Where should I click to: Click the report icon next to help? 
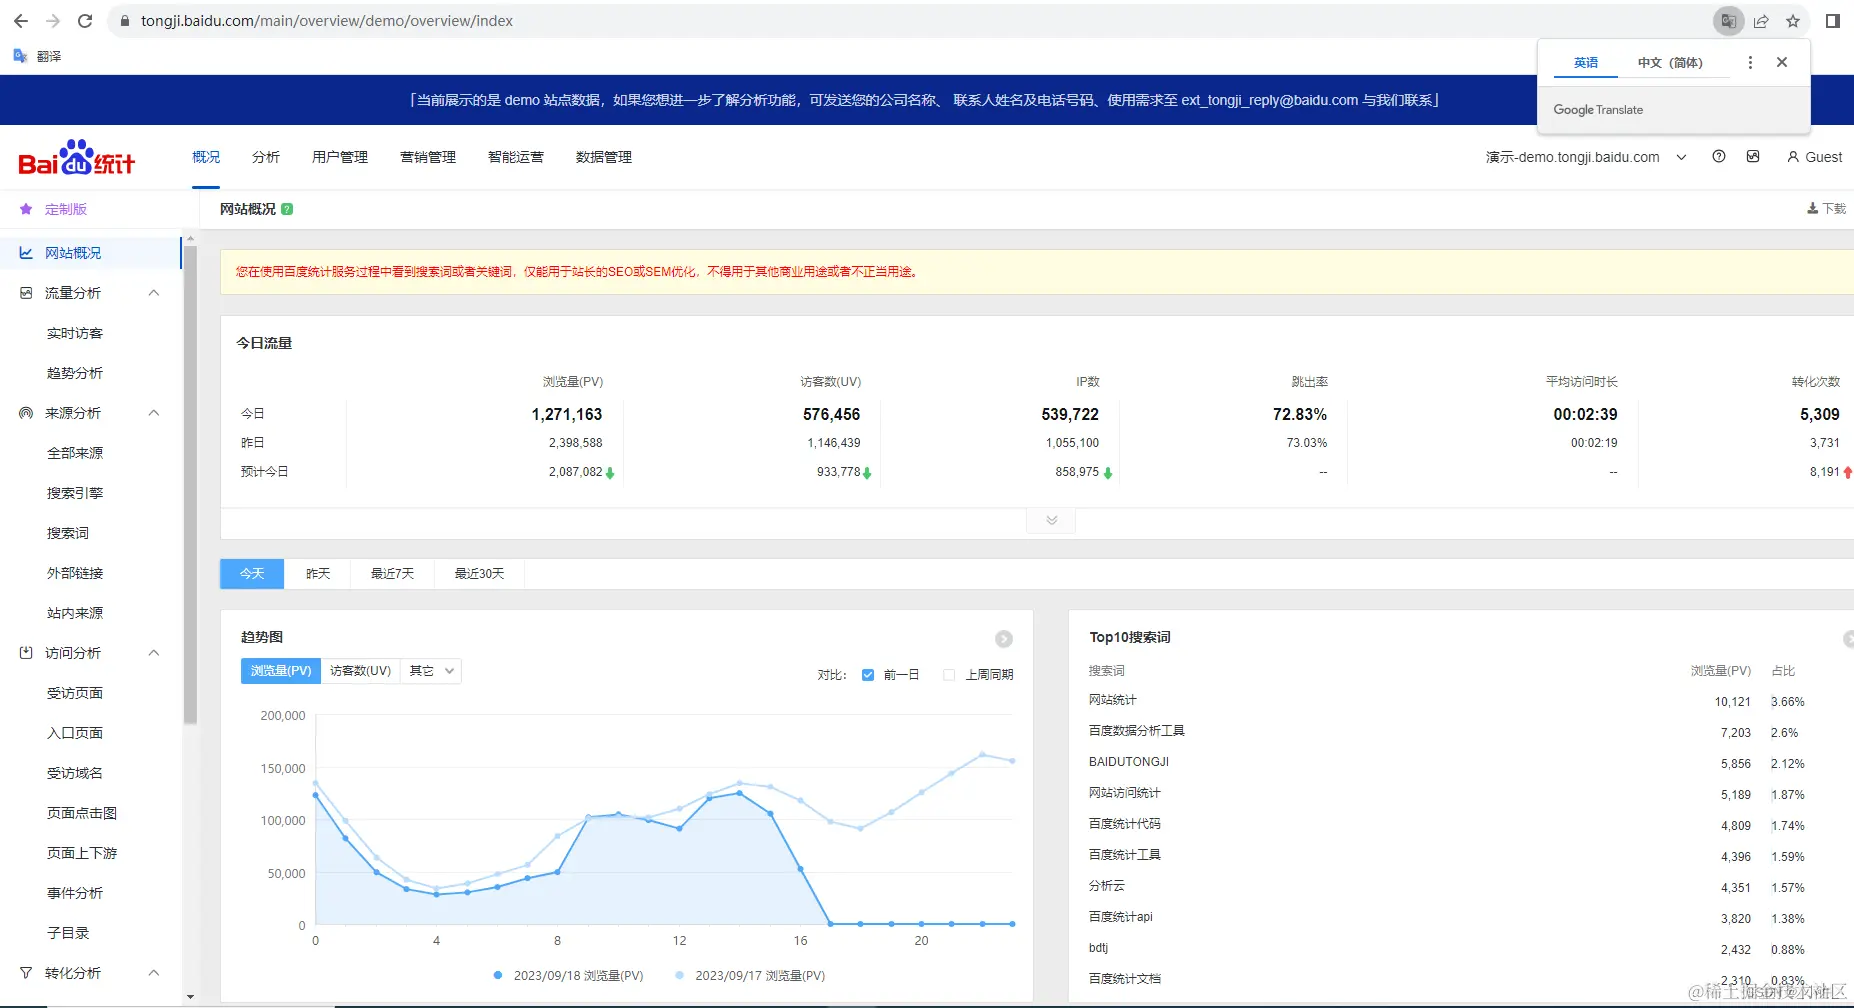[1753, 156]
